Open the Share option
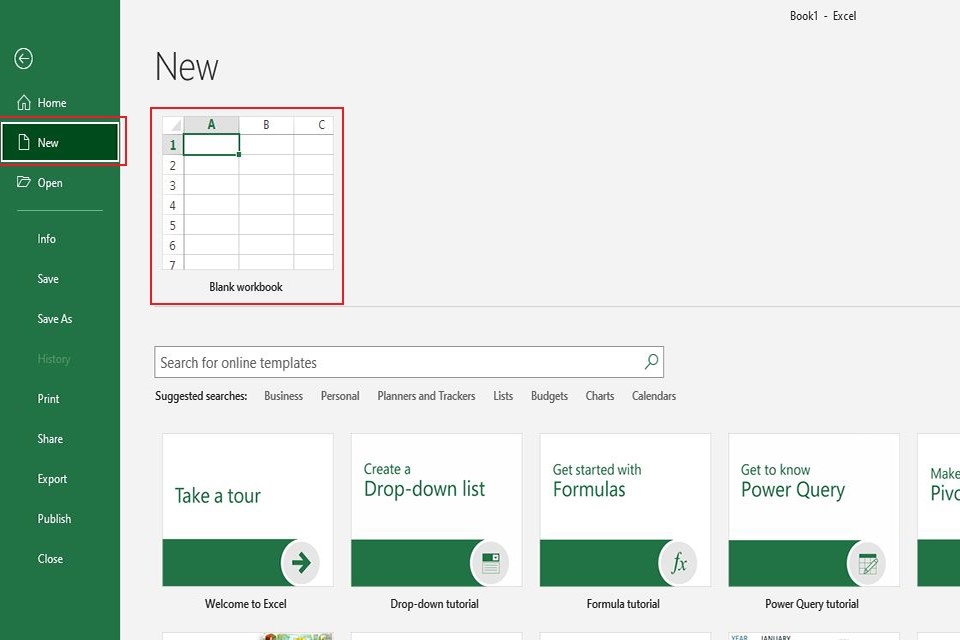This screenshot has height=640, width=960. click(x=60, y=439)
